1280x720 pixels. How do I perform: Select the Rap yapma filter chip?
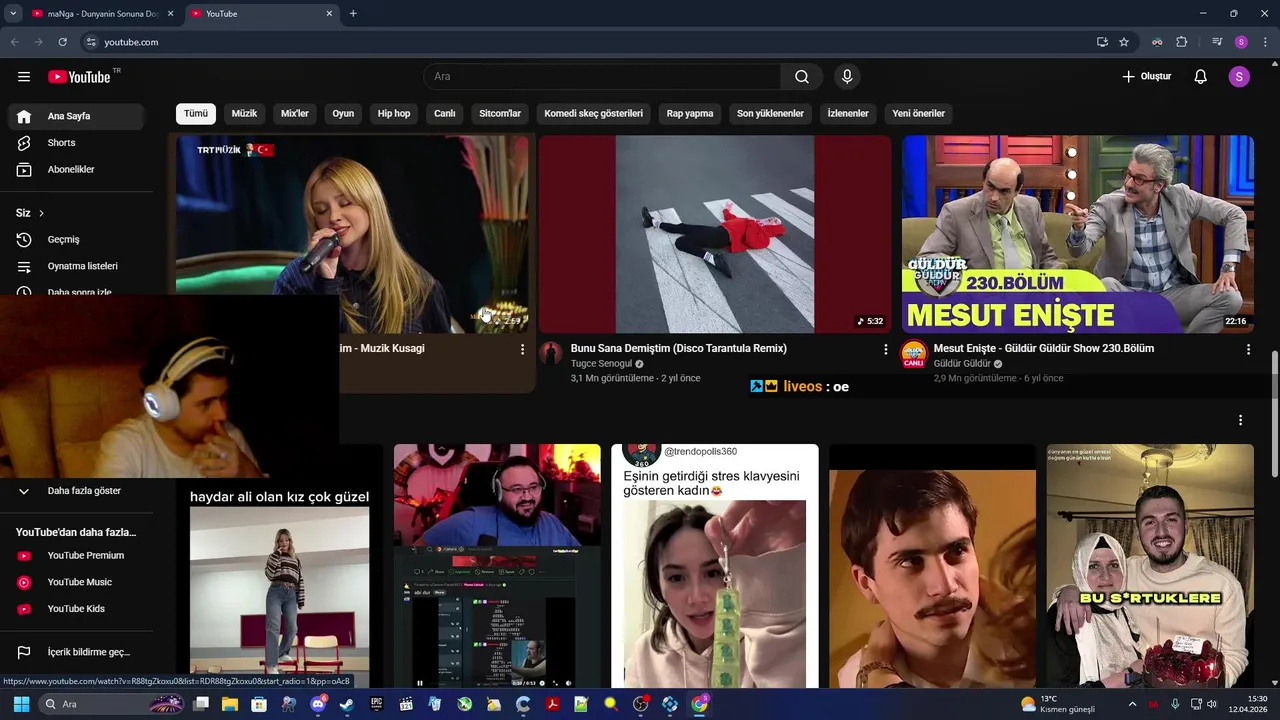tap(690, 114)
